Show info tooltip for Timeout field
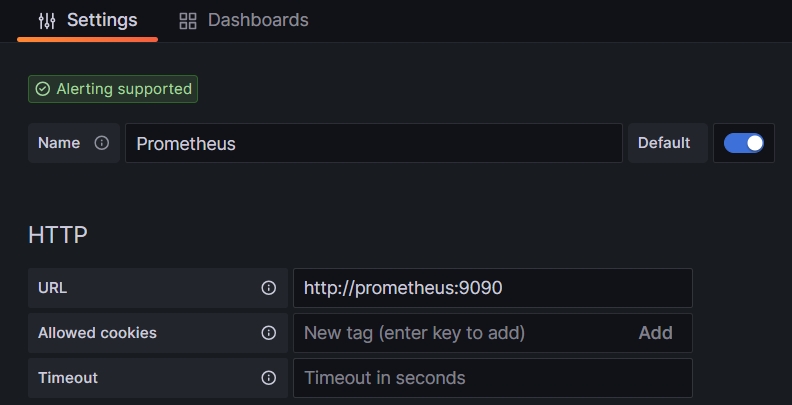792x405 pixels. (268, 378)
